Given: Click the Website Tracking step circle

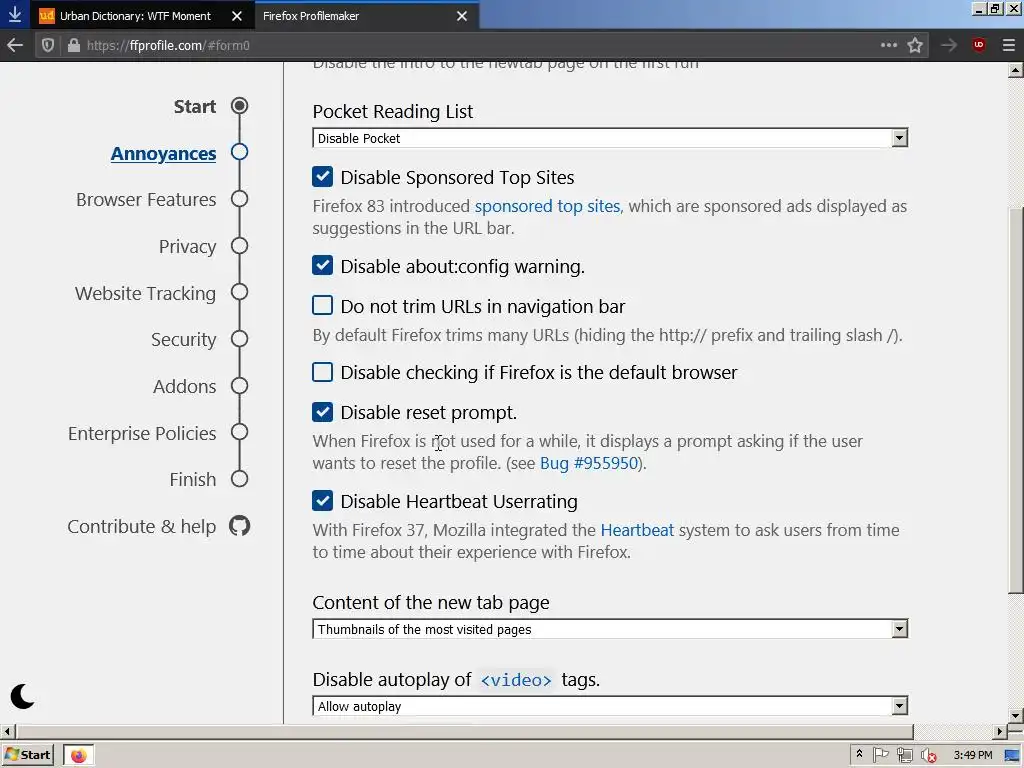Looking at the screenshot, I should coord(240,292).
